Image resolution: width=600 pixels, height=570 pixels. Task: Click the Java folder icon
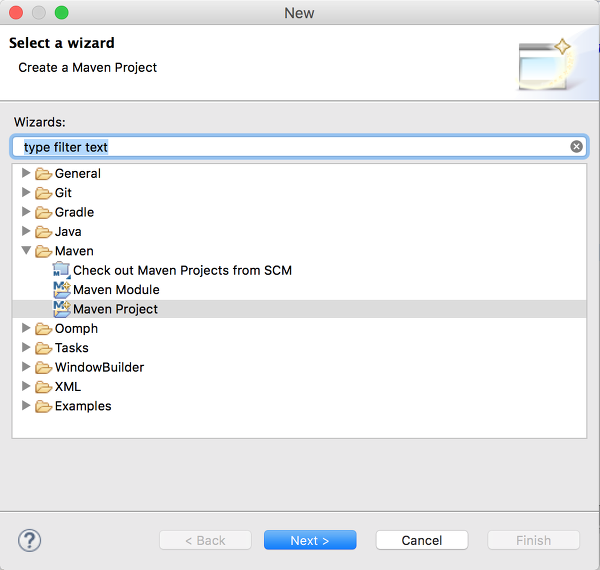(43, 232)
